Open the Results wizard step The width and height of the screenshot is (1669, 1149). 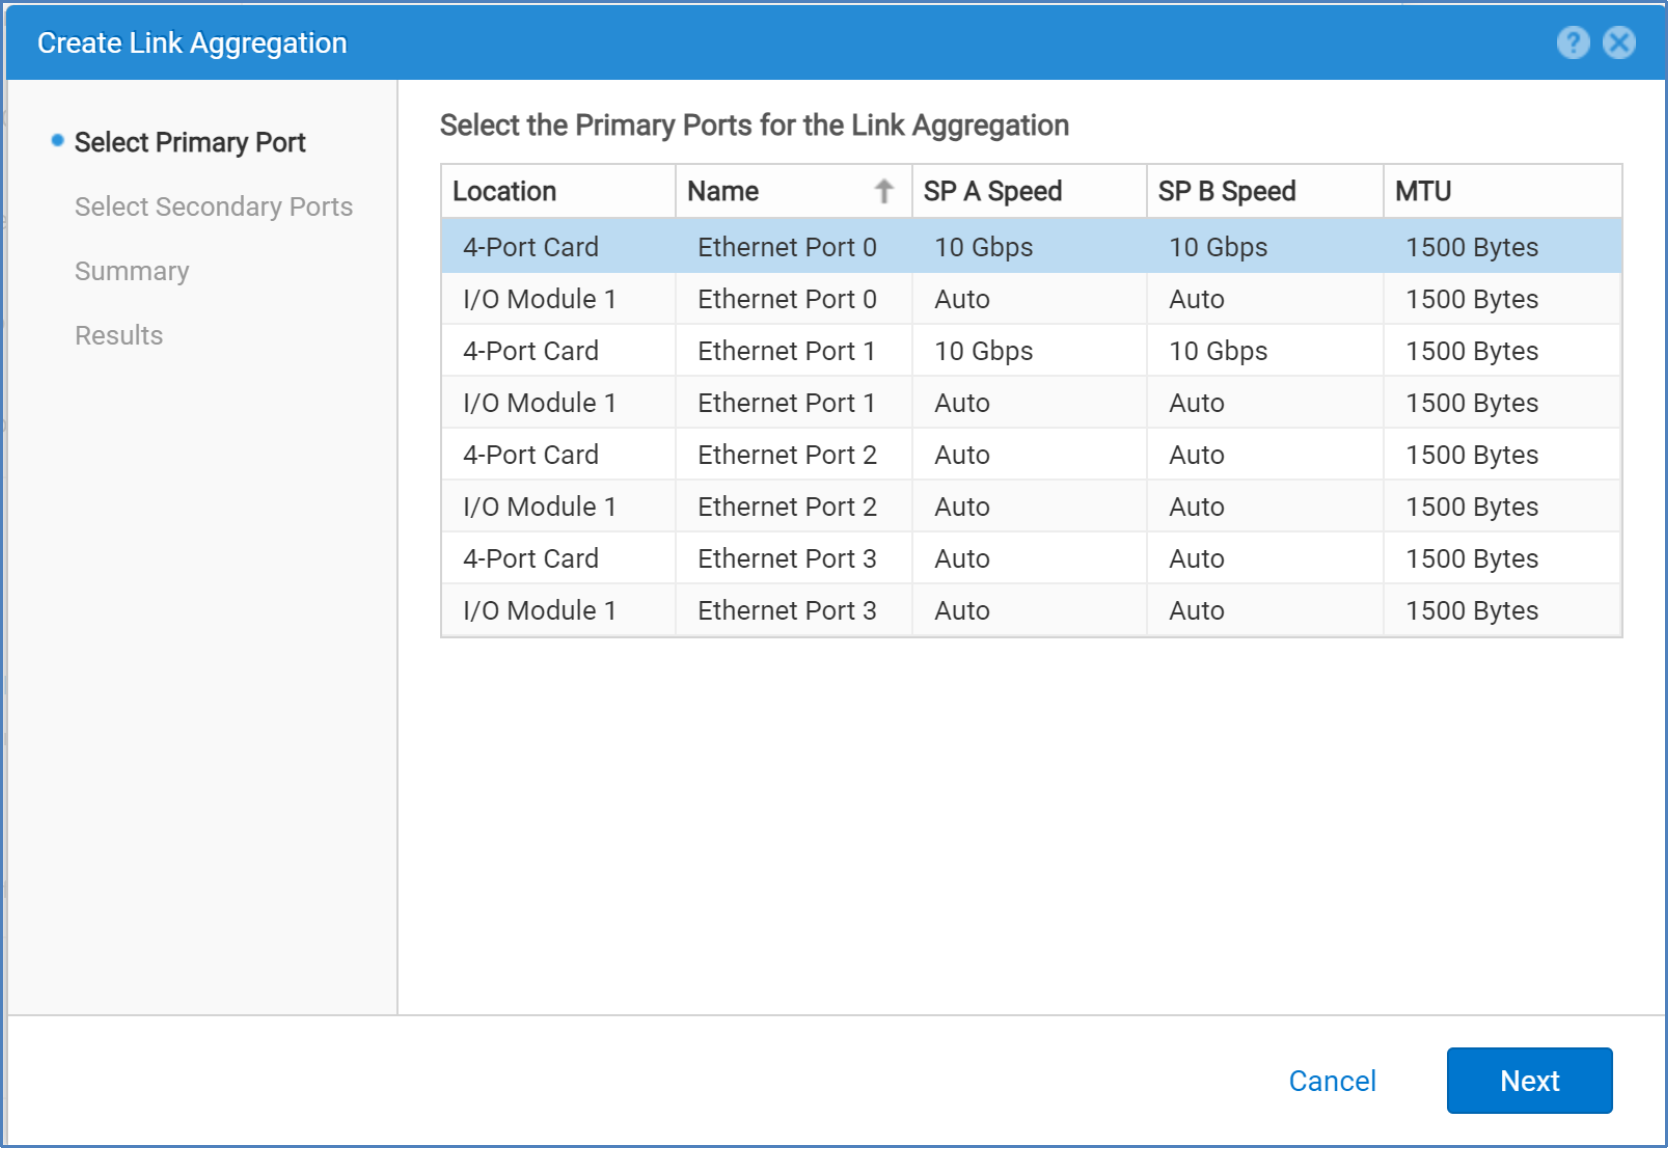119,335
